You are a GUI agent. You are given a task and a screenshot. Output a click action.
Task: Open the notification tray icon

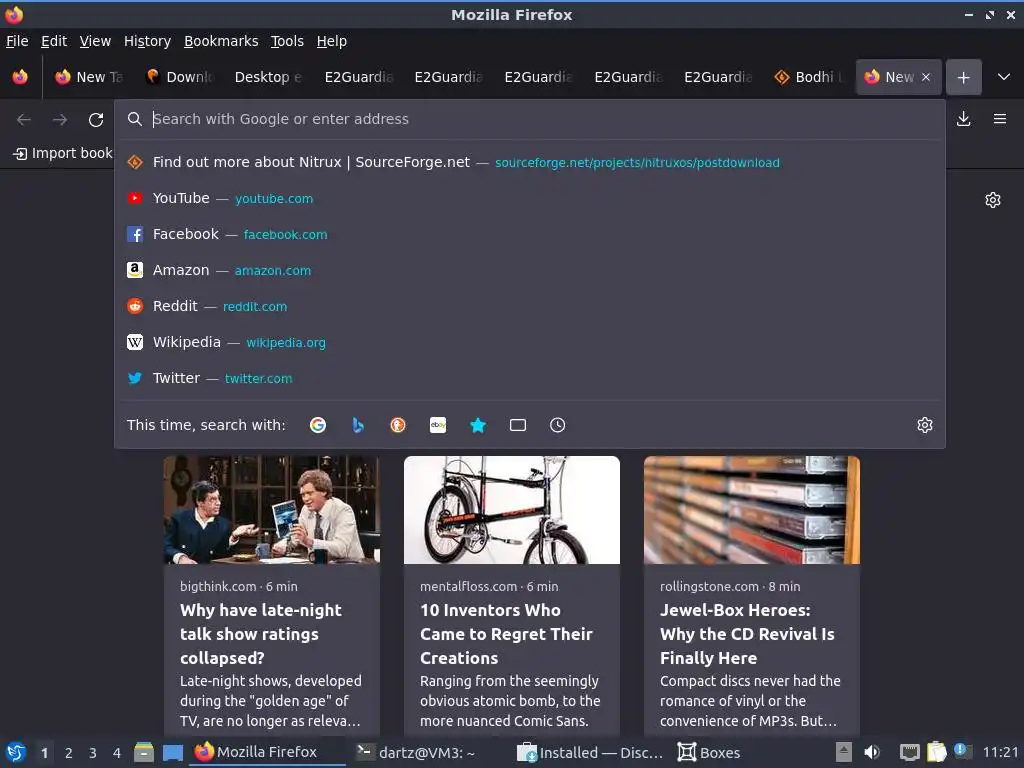coord(962,750)
